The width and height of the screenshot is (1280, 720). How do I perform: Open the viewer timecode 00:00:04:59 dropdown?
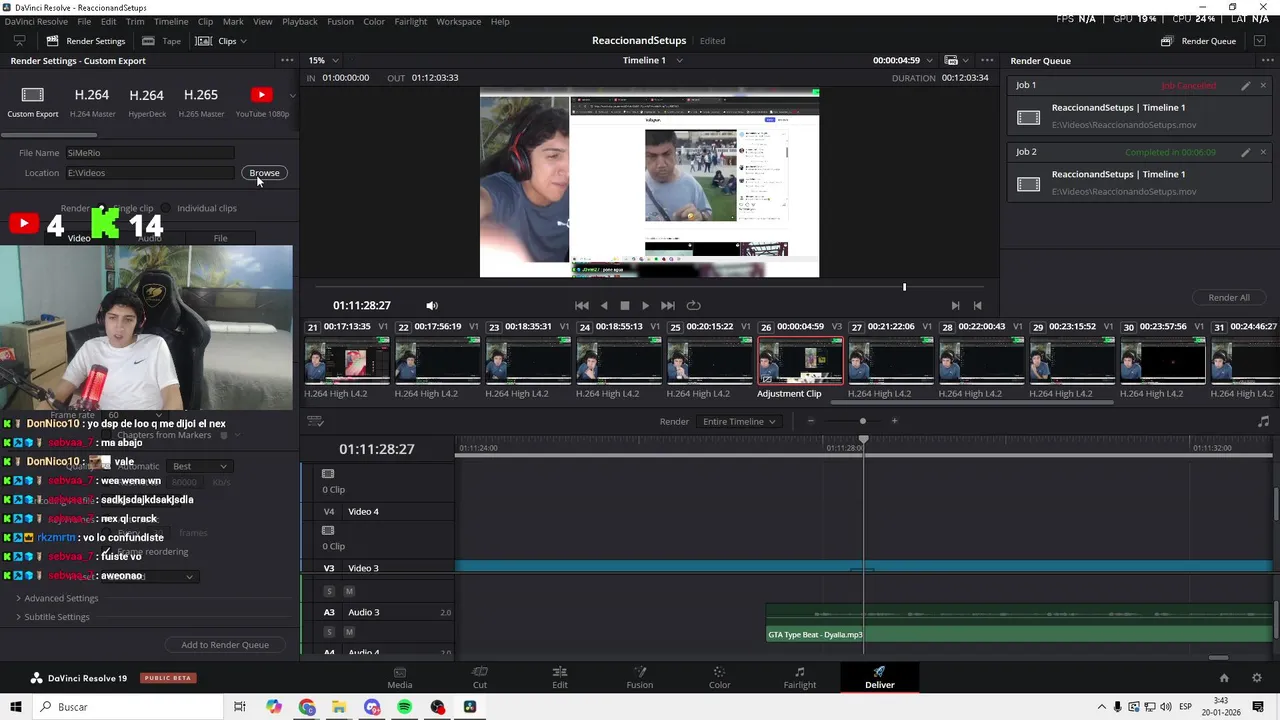903,60
